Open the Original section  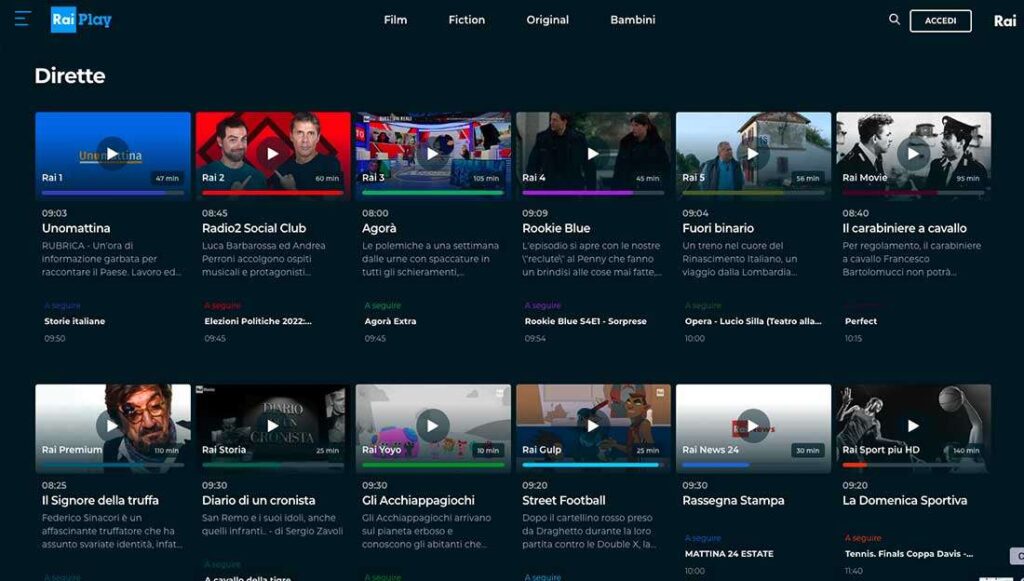tap(547, 20)
